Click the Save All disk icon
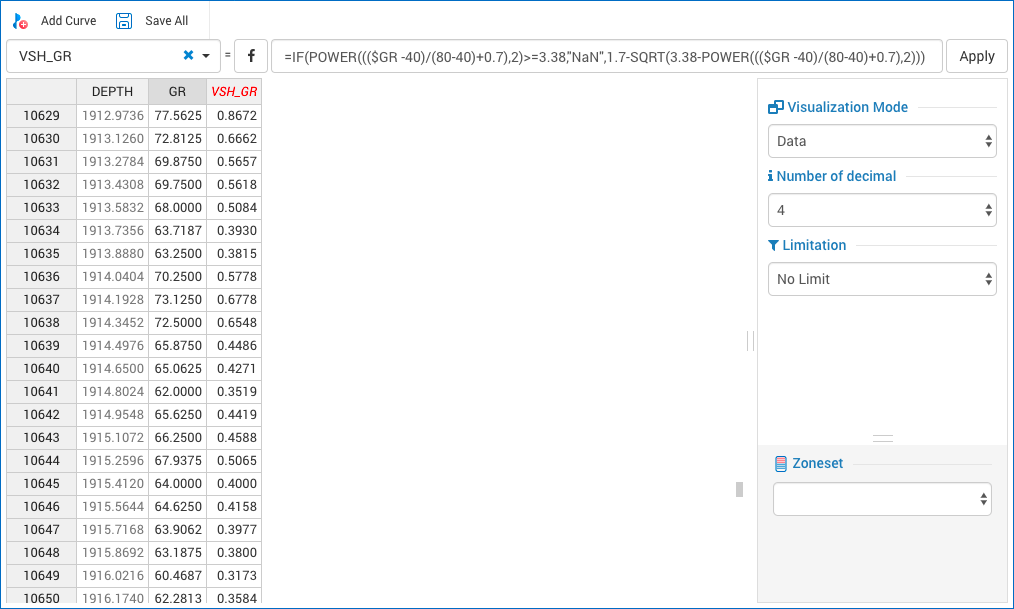Image resolution: width=1014 pixels, height=609 pixels. point(124,21)
